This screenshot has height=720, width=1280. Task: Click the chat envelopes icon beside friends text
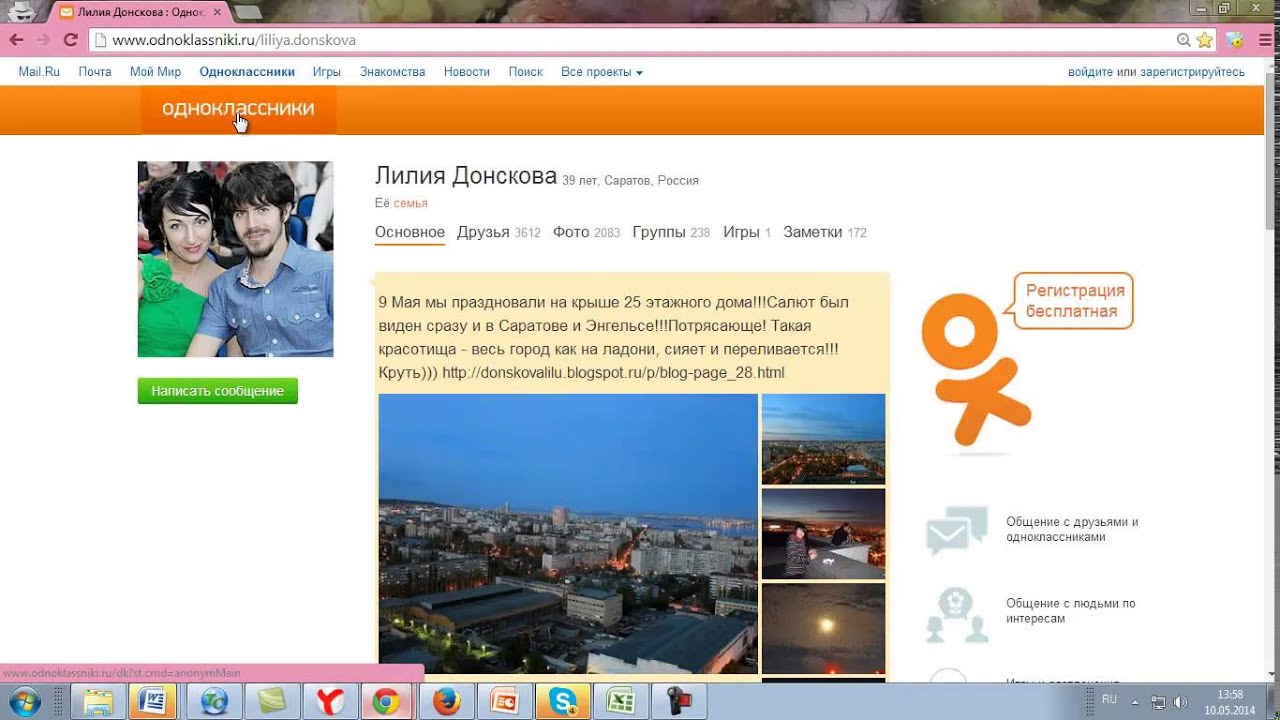click(x=957, y=531)
